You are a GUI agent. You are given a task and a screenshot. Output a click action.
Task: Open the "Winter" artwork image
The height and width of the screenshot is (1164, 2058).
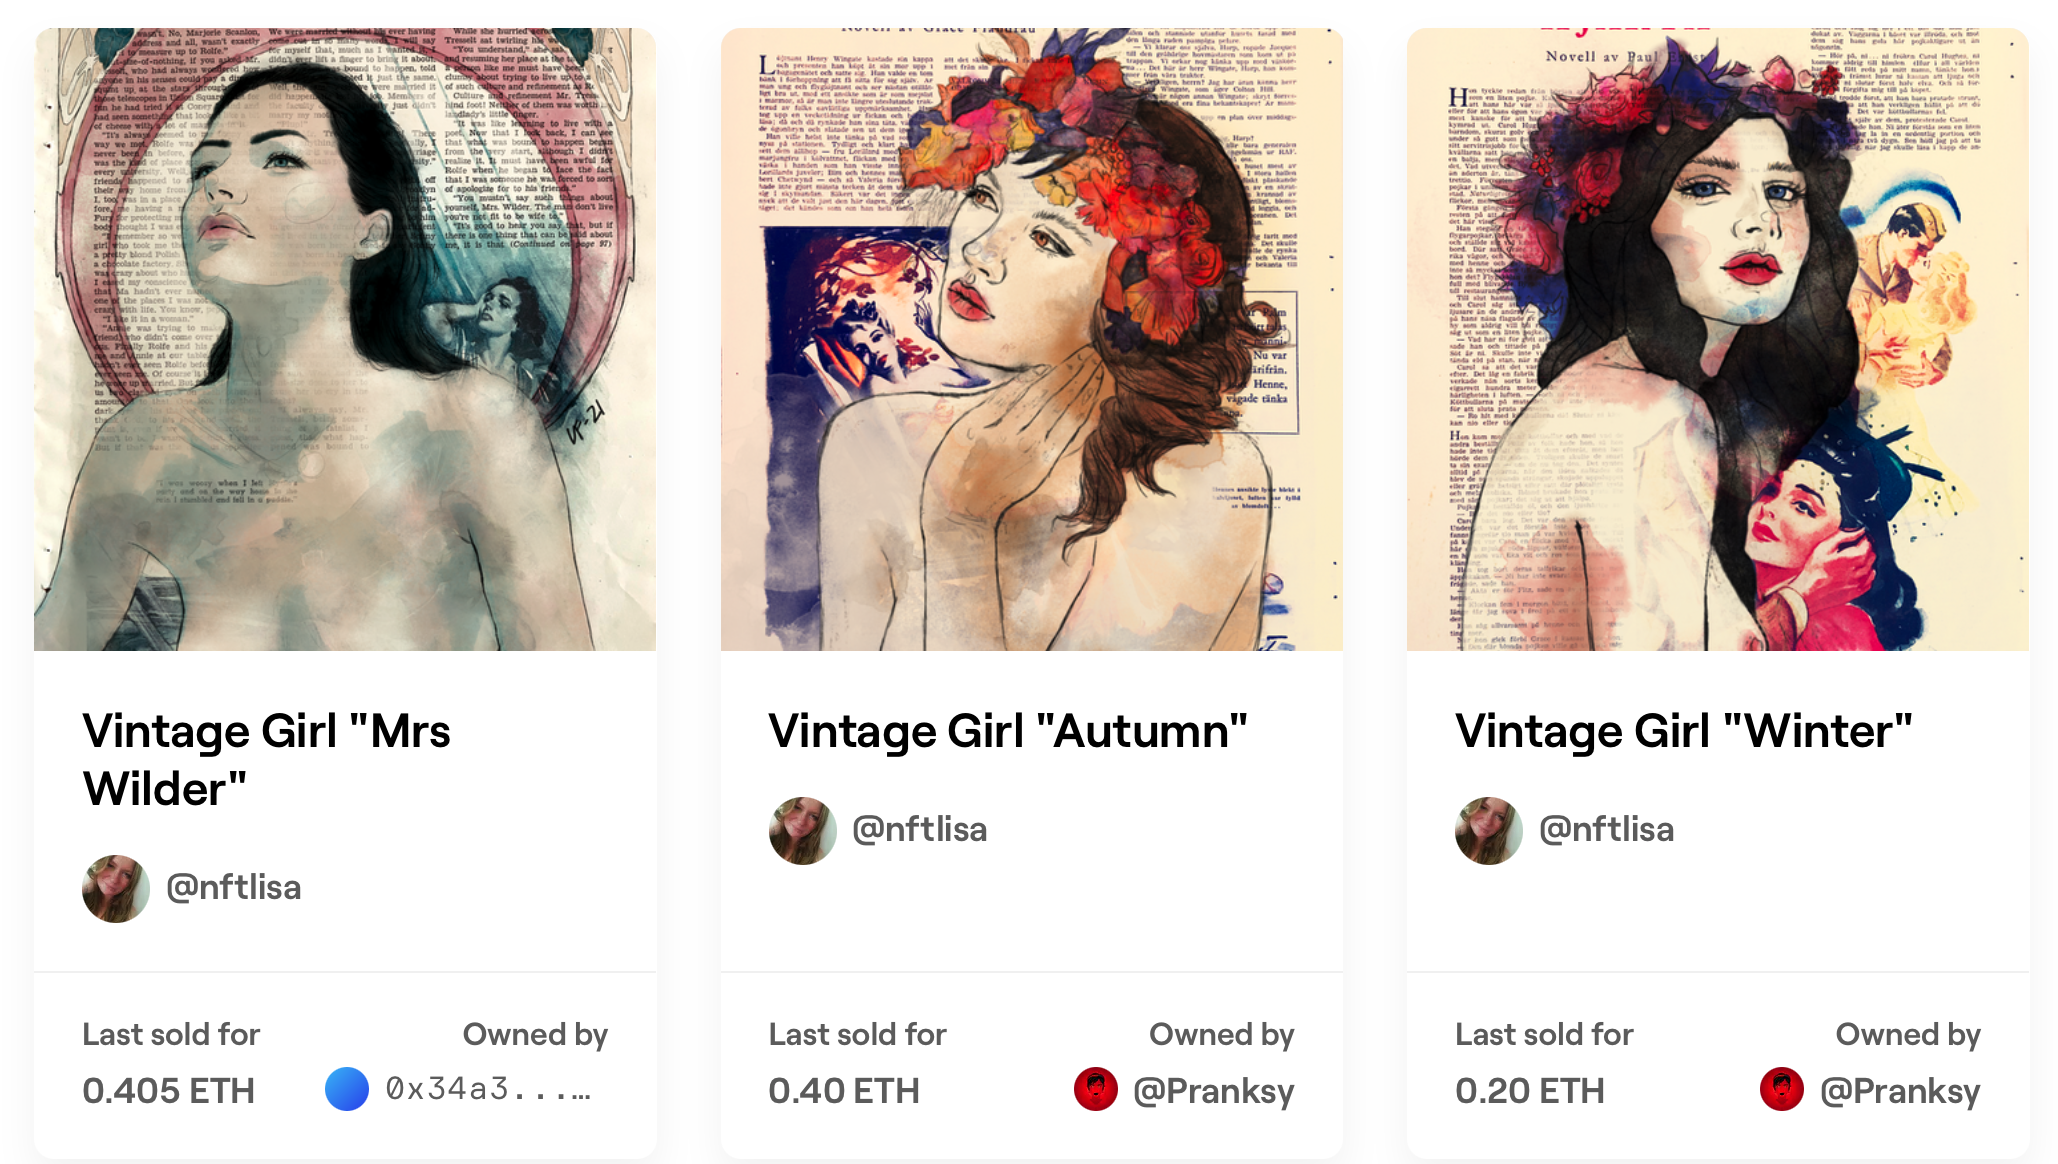coord(1717,340)
